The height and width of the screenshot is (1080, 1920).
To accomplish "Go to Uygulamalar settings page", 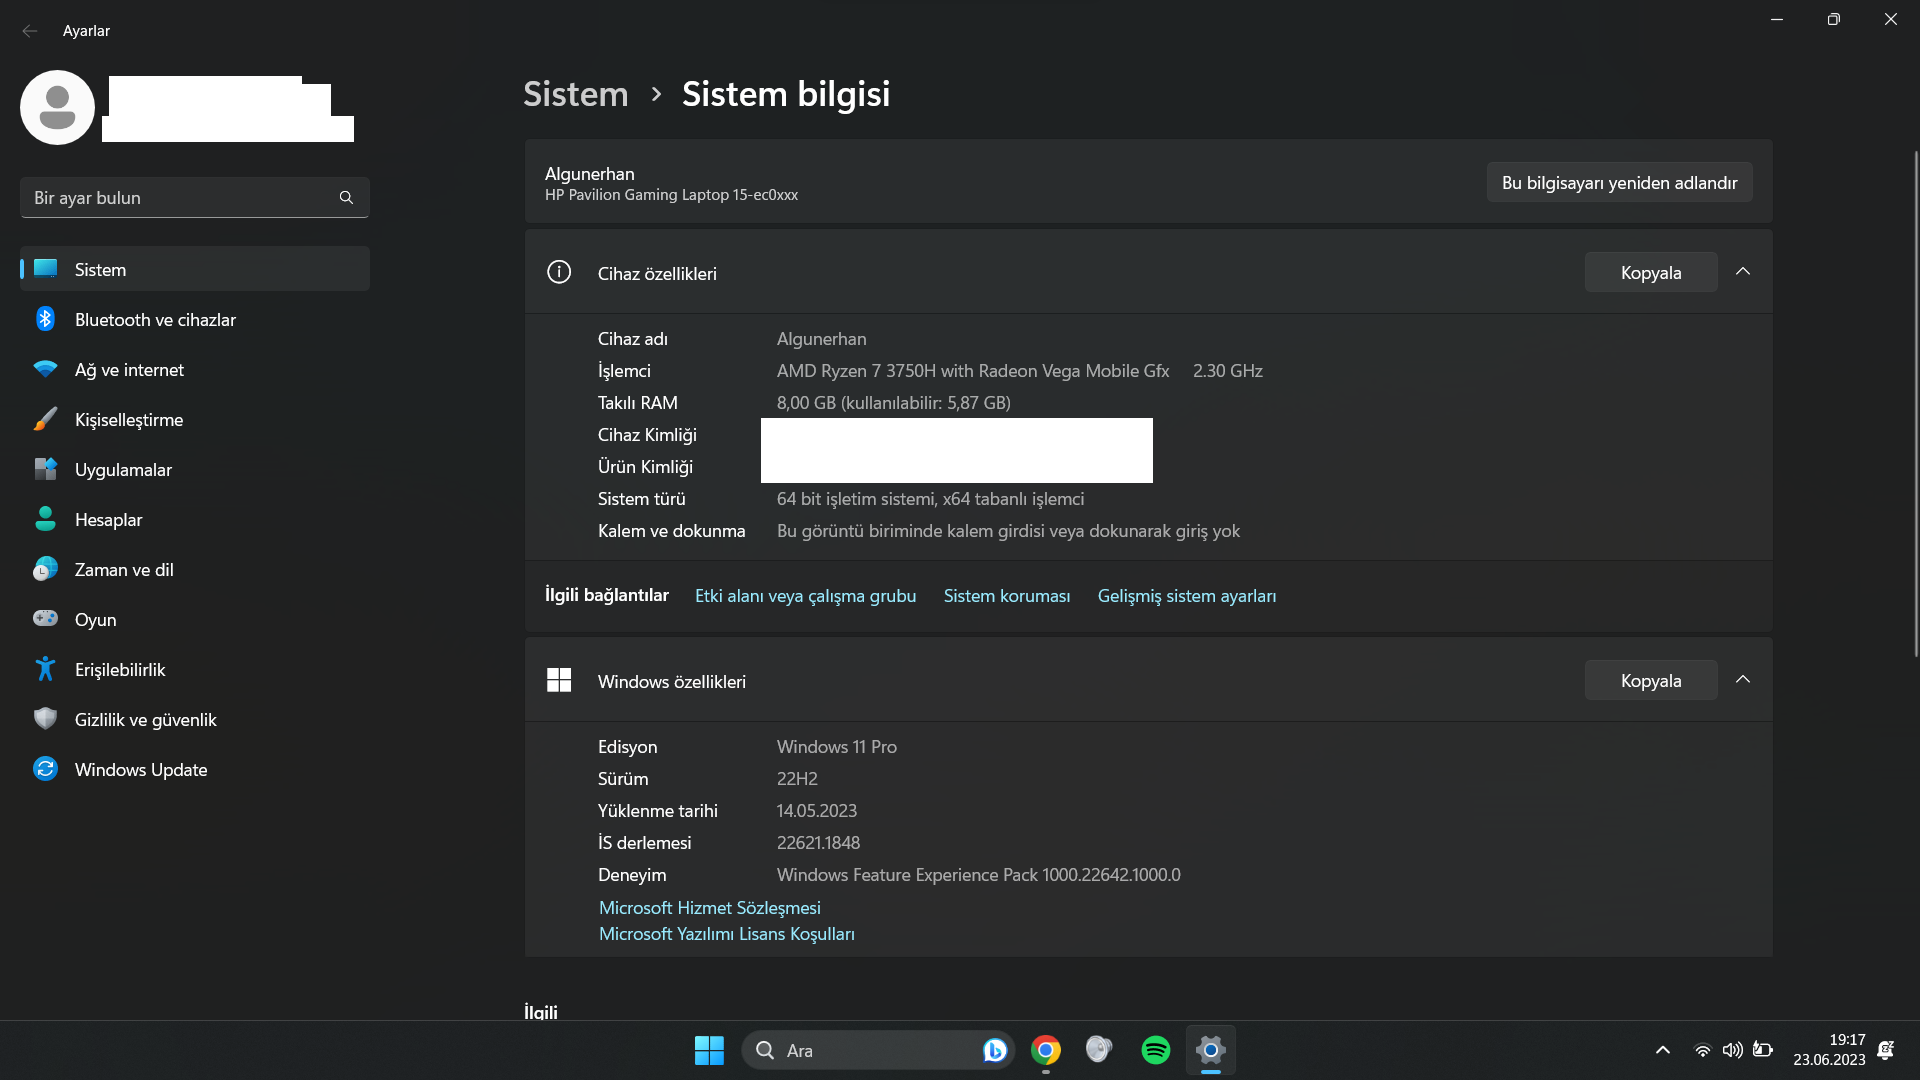I will (x=123, y=470).
